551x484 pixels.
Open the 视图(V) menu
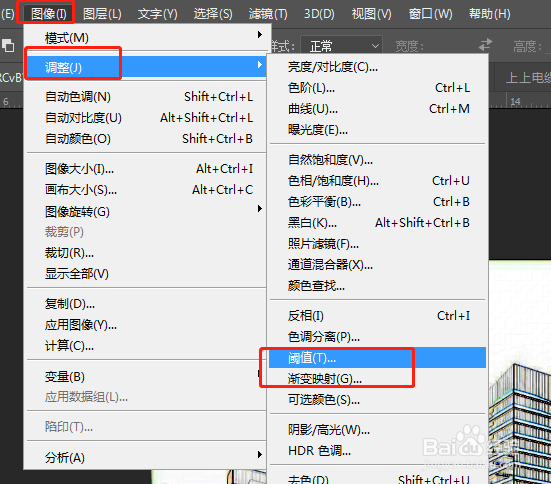click(371, 14)
